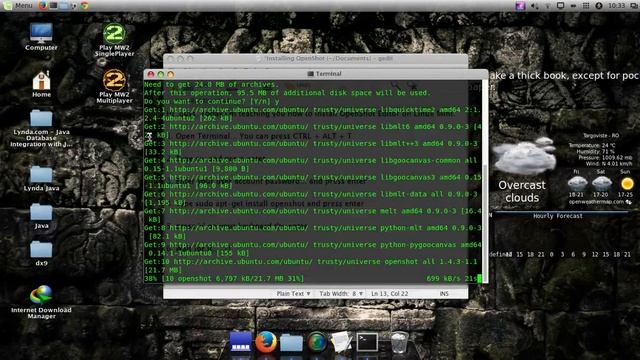Screen dimensions: 640x360
Task: Click the Hourly Forecast label
Action: coord(558,216)
